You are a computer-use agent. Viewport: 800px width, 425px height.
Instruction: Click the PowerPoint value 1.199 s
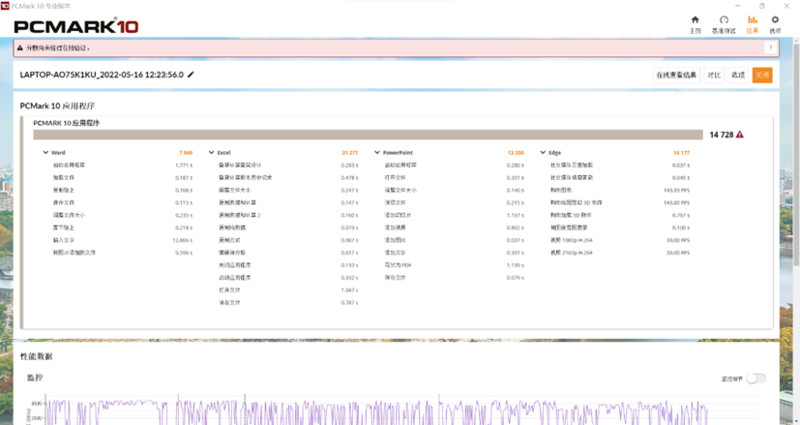[x=515, y=265]
